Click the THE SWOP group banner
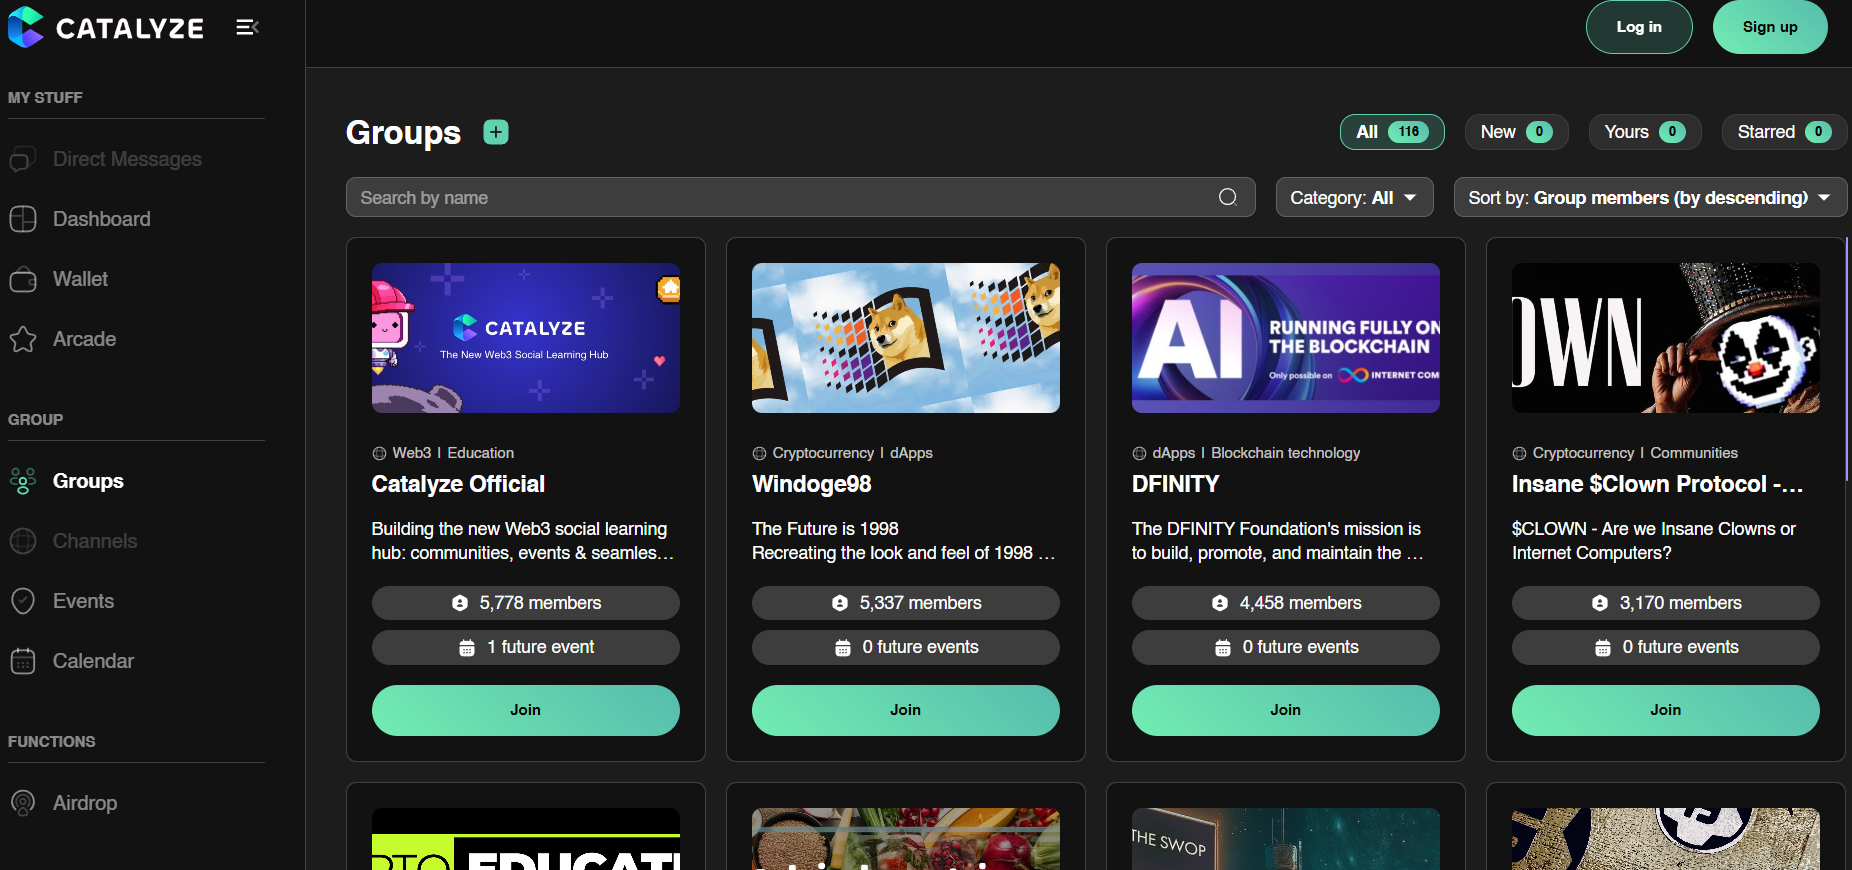Image resolution: width=1852 pixels, height=870 pixels. click(x=1286, y=839)
